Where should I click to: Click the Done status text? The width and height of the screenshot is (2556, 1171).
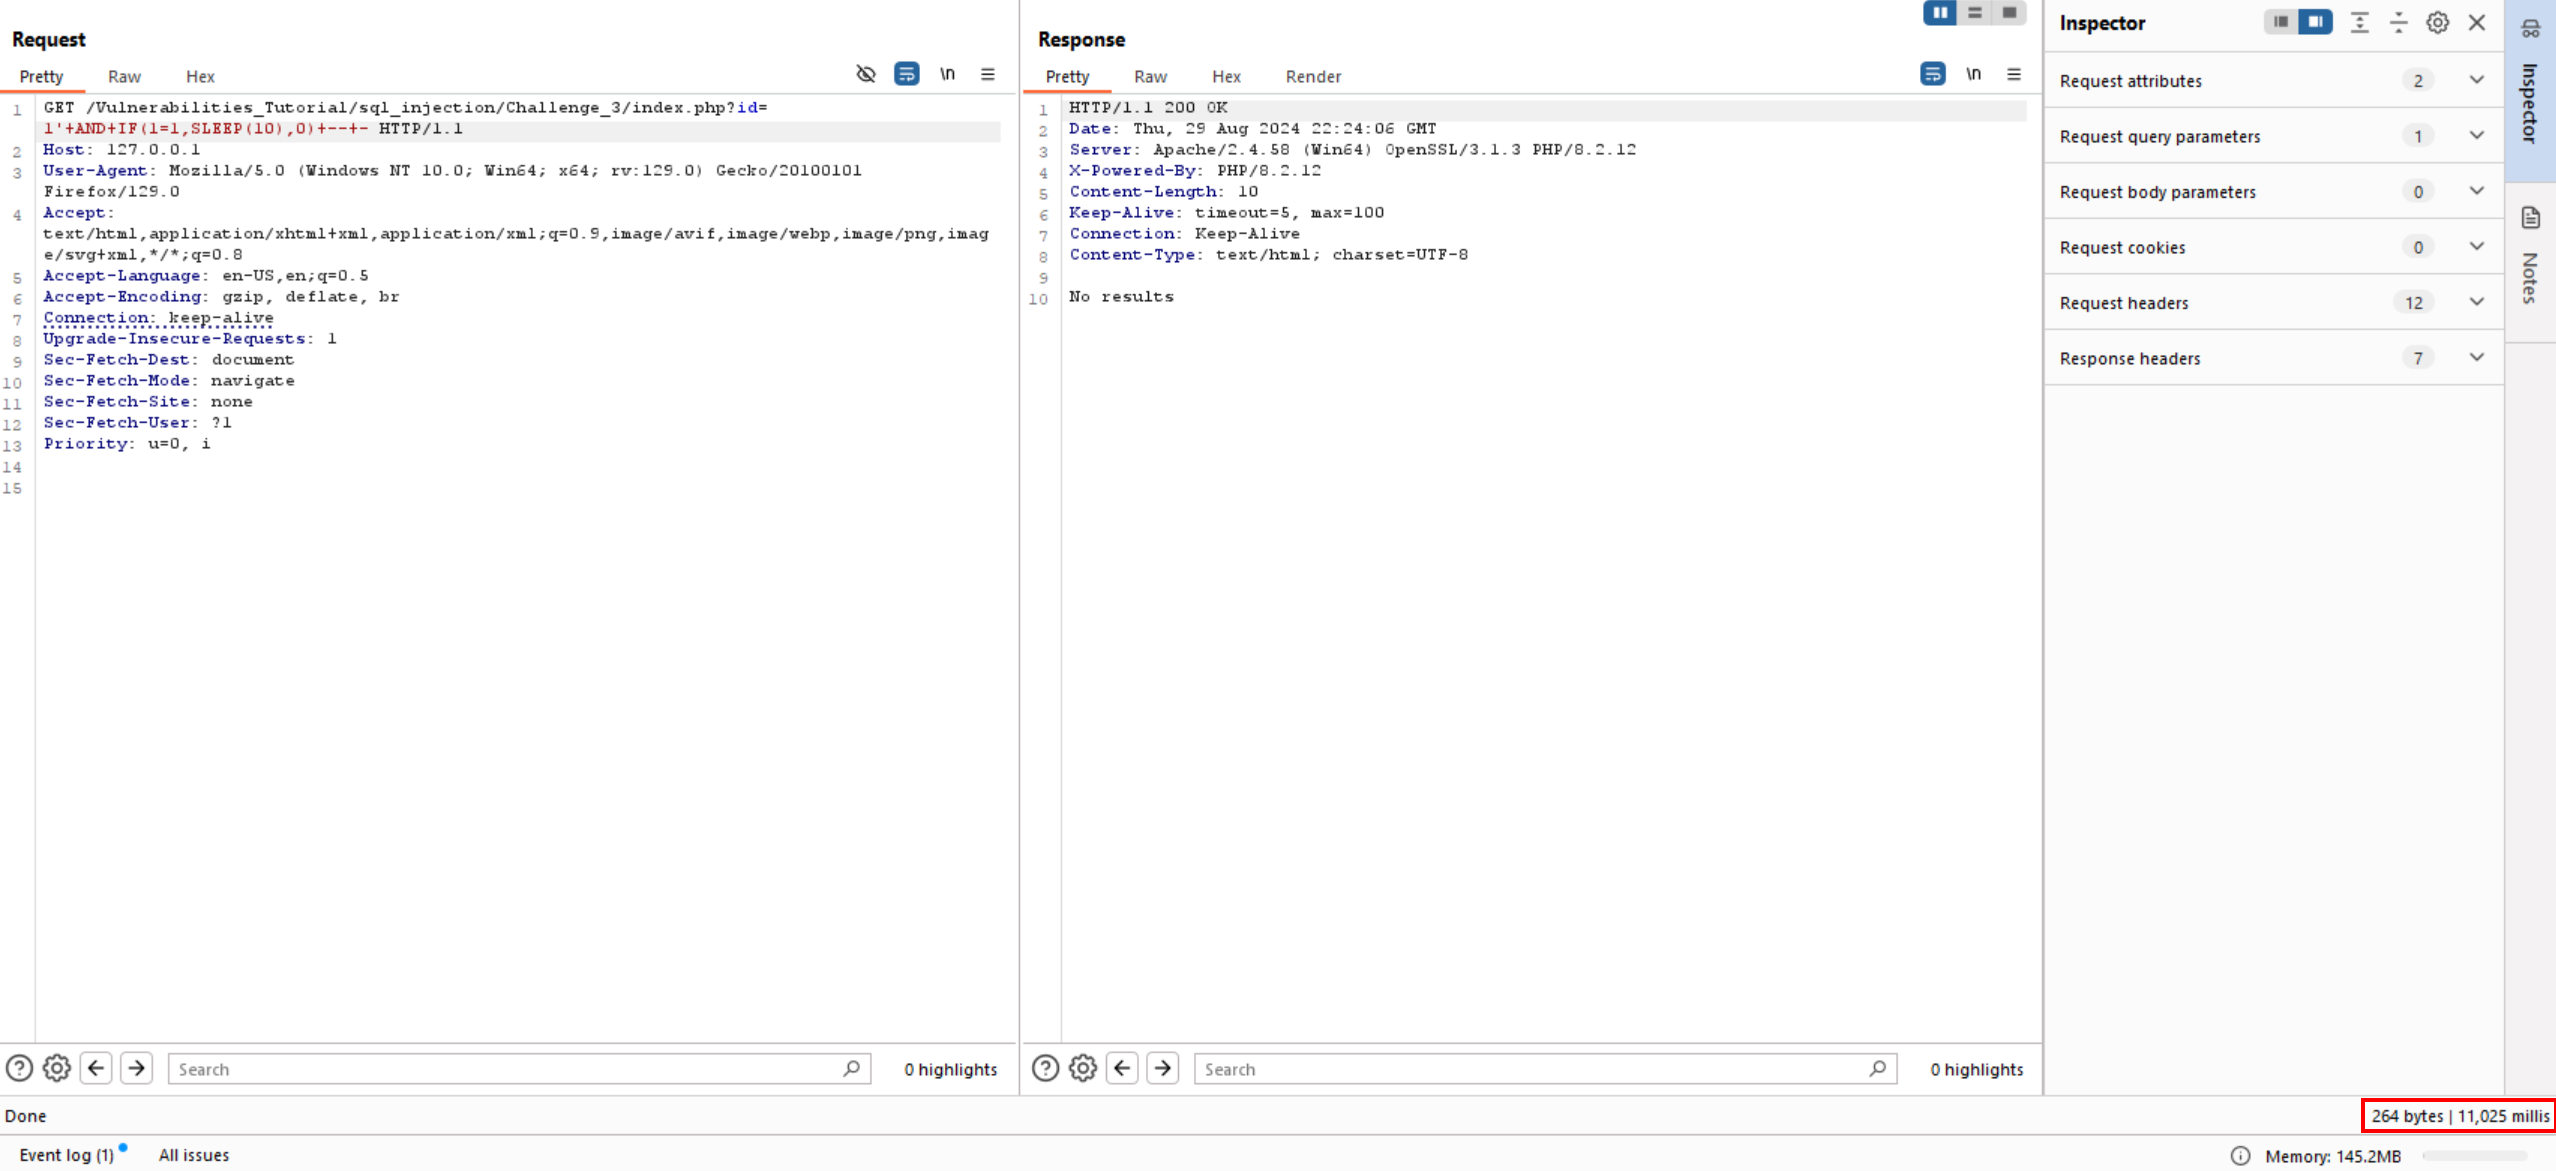tap(25, 1116)
